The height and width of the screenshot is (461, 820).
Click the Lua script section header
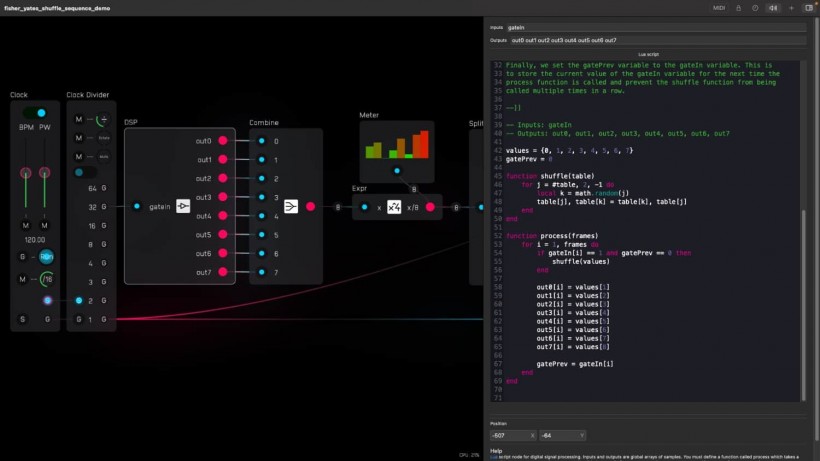pyautogui.click(x=647, y=53)
